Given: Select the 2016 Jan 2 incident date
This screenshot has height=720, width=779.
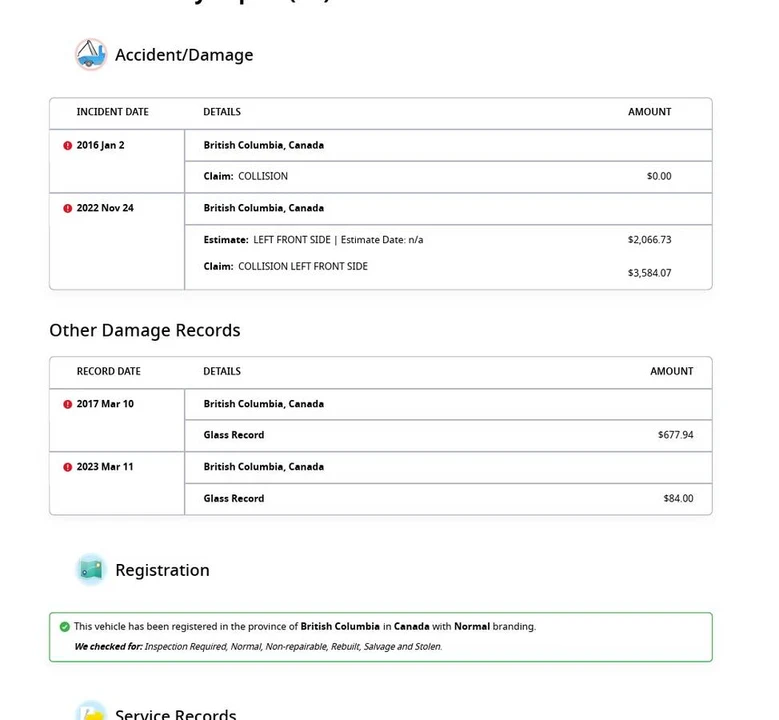Looking at the screenshot, I should (x=100, y=145).
